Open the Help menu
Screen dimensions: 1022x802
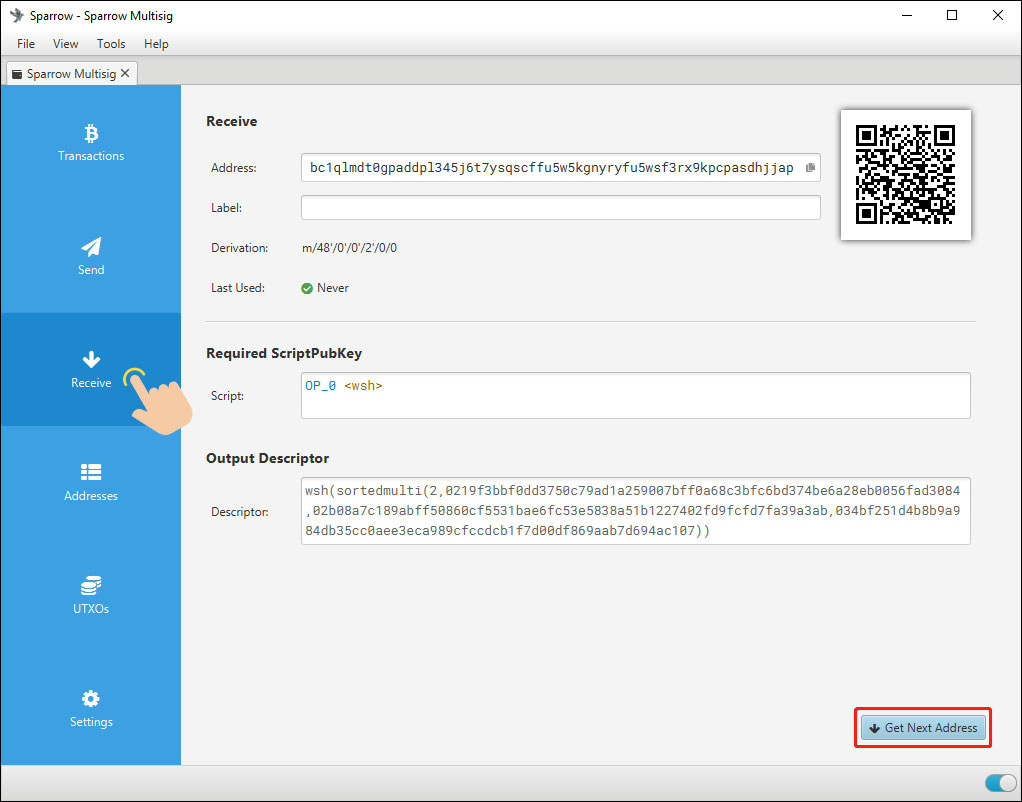(156, 44)
